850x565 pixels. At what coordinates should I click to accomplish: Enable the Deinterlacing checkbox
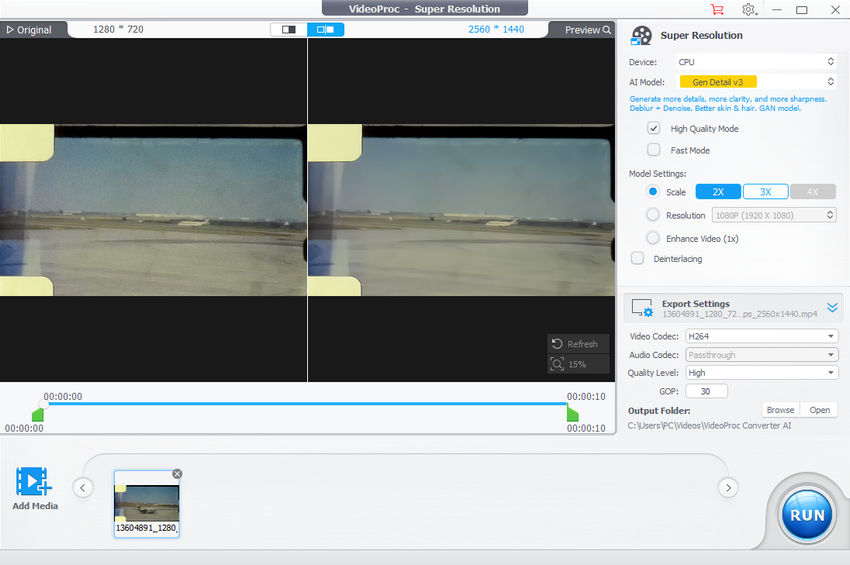(x=638, y=258)
